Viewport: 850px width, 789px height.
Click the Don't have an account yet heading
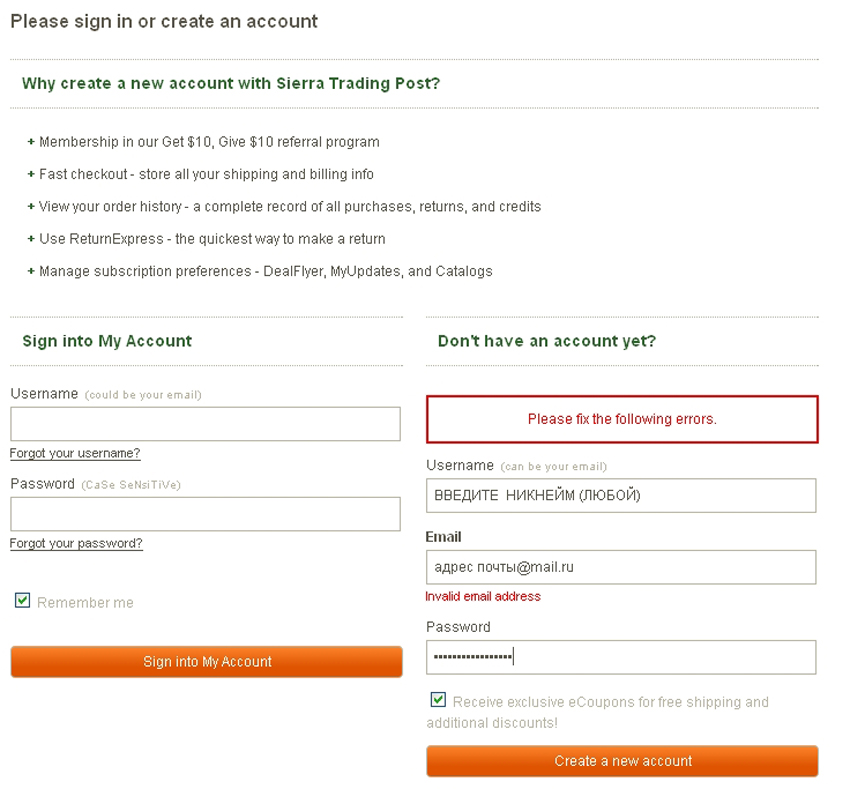pos(547,341)
